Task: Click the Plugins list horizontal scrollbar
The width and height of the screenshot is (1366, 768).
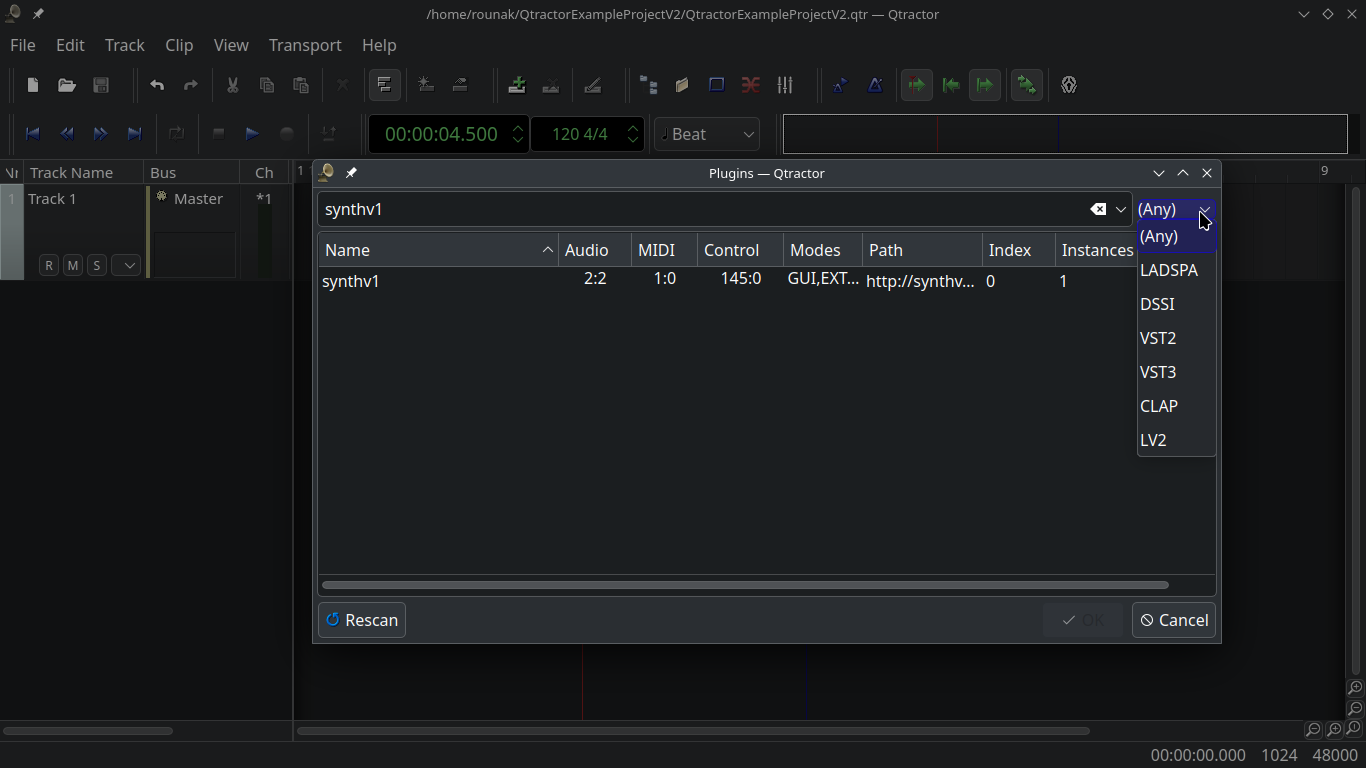Action: coord(745,585)
